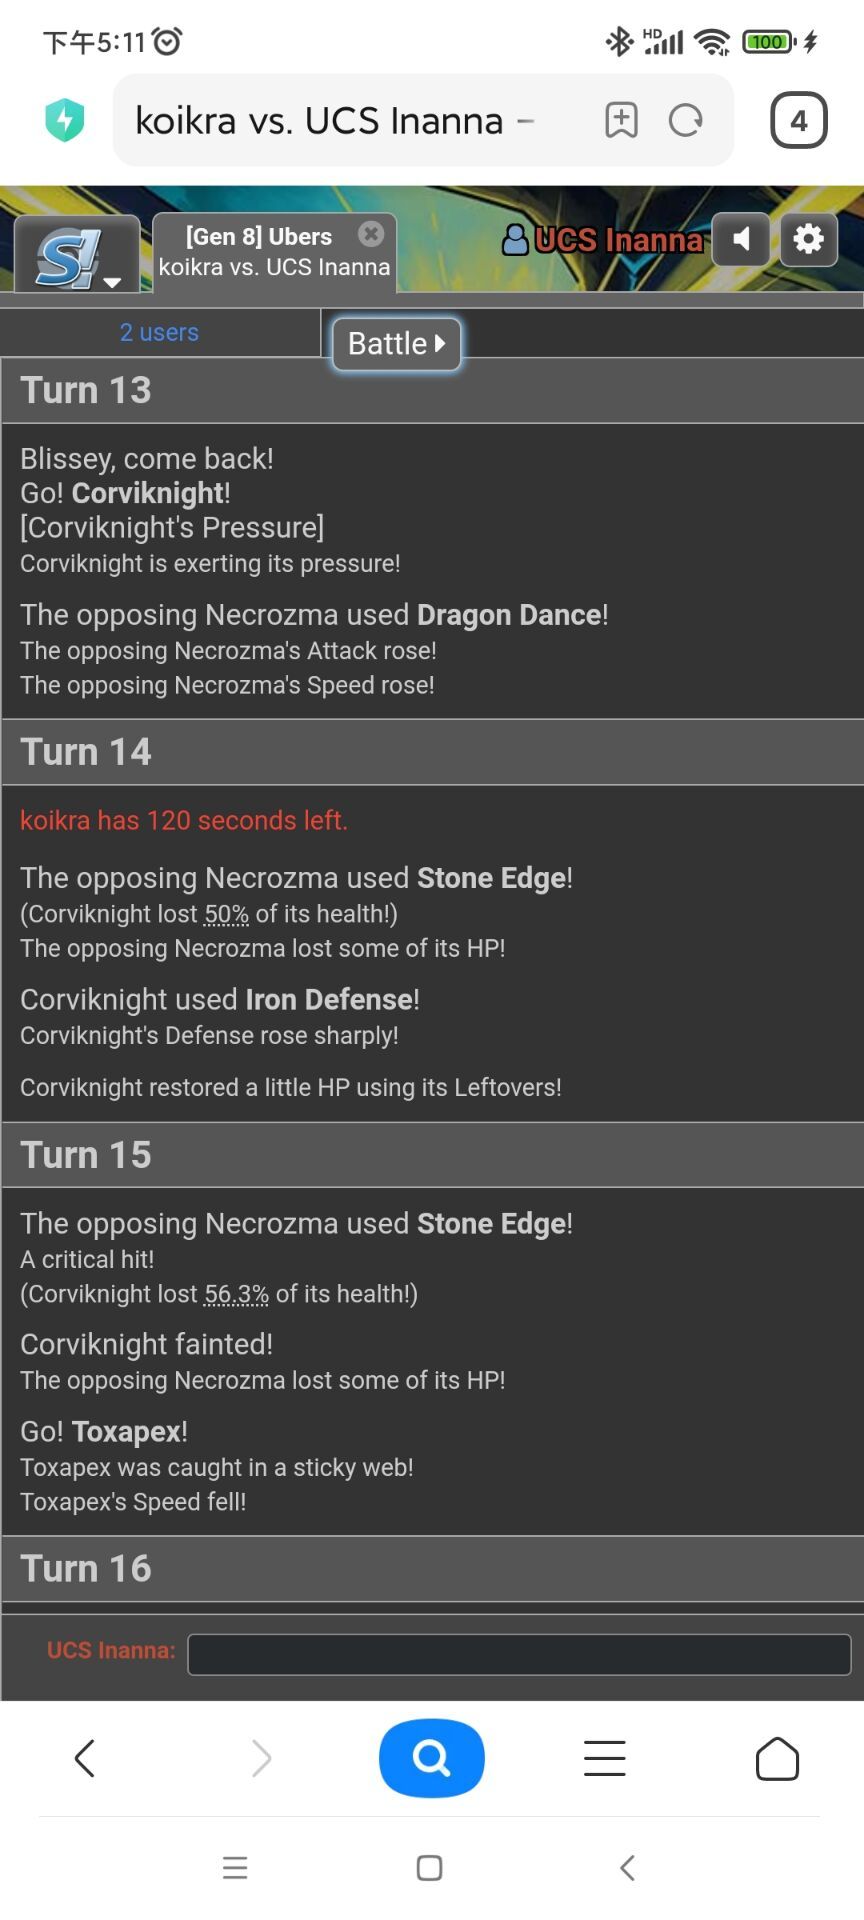Screen dimensions: 864x1920
Task: Focus the UCS Inanna chat input box
Action: pos(518,1654)
